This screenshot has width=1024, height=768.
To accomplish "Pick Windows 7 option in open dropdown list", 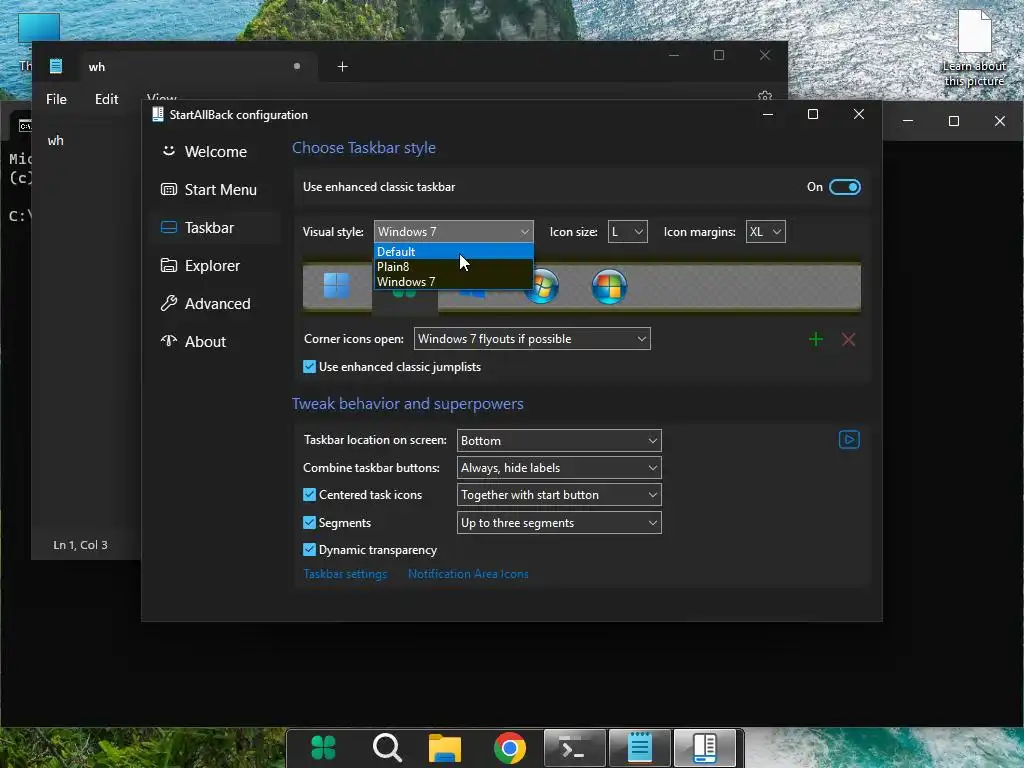I will [x=453, y=281].
